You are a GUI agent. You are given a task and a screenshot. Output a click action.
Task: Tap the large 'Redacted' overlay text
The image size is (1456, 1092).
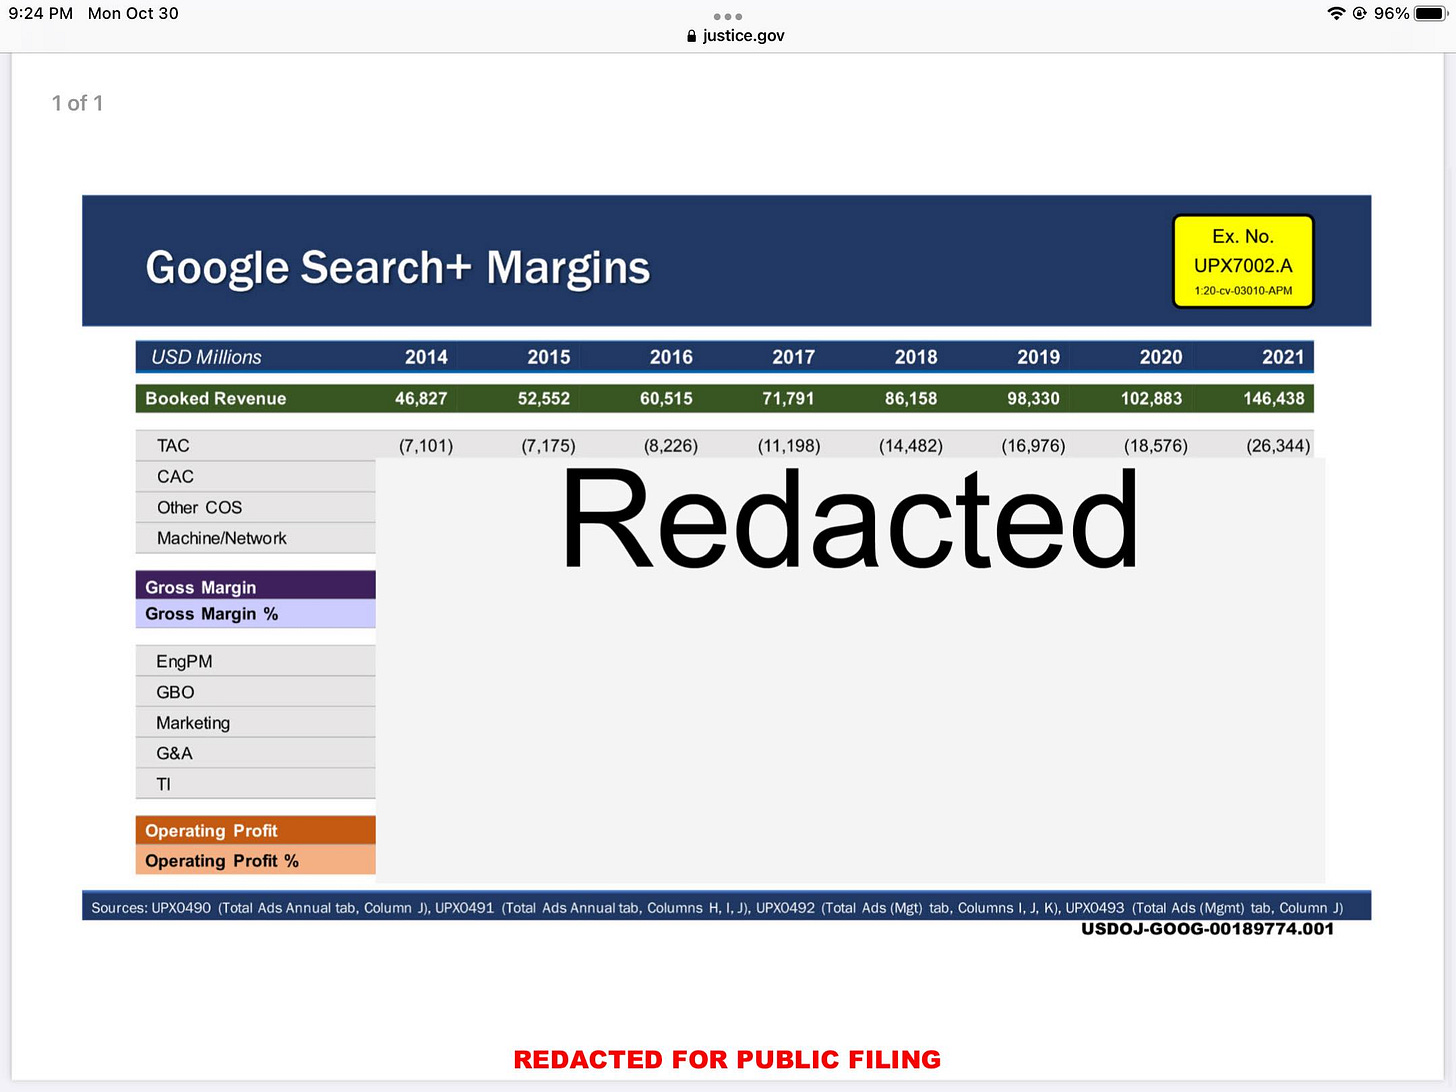[x=850, y=520]
